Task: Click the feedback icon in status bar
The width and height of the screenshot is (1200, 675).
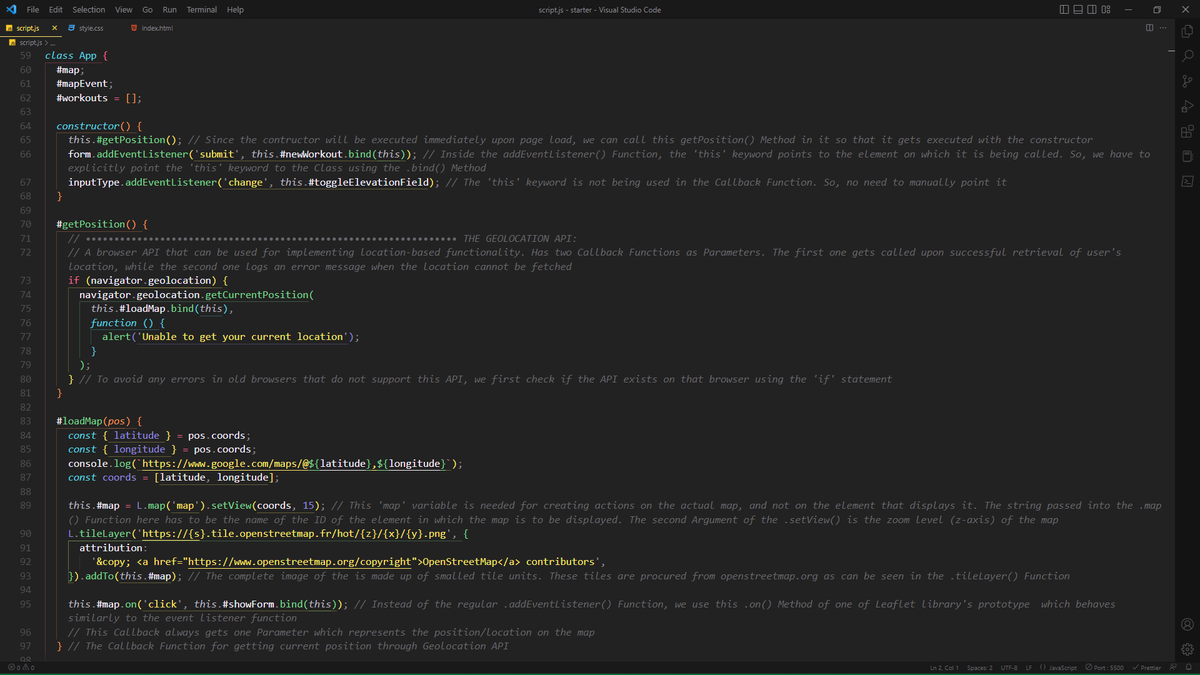Action: point(1174,667)
